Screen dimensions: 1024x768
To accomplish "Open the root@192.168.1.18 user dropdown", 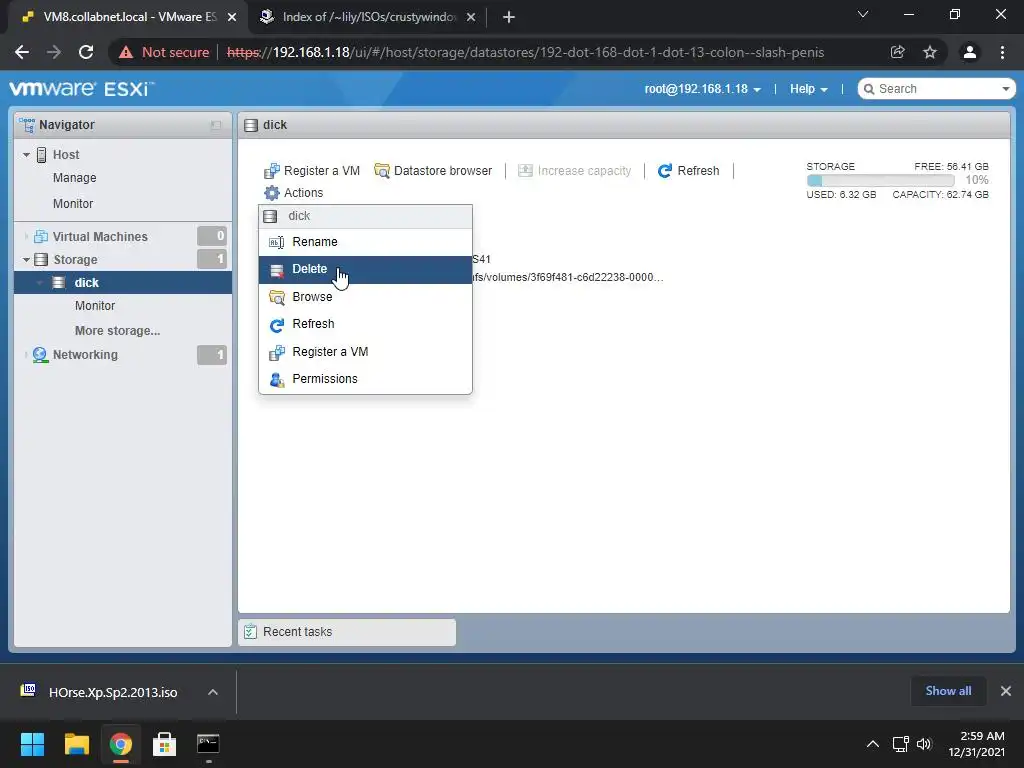I will click(703, 89).
